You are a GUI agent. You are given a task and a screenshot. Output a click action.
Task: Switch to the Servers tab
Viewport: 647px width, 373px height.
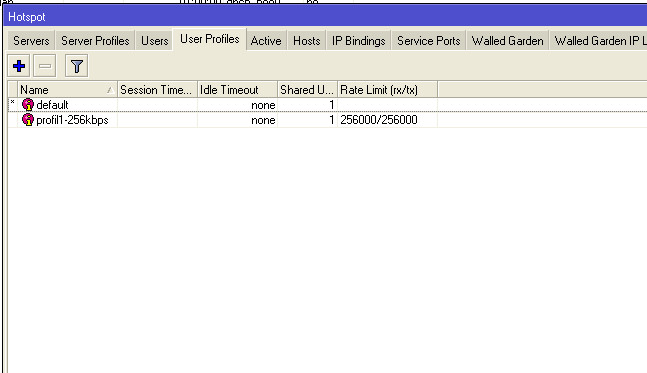pyautogui.click(x=31, y=41)
